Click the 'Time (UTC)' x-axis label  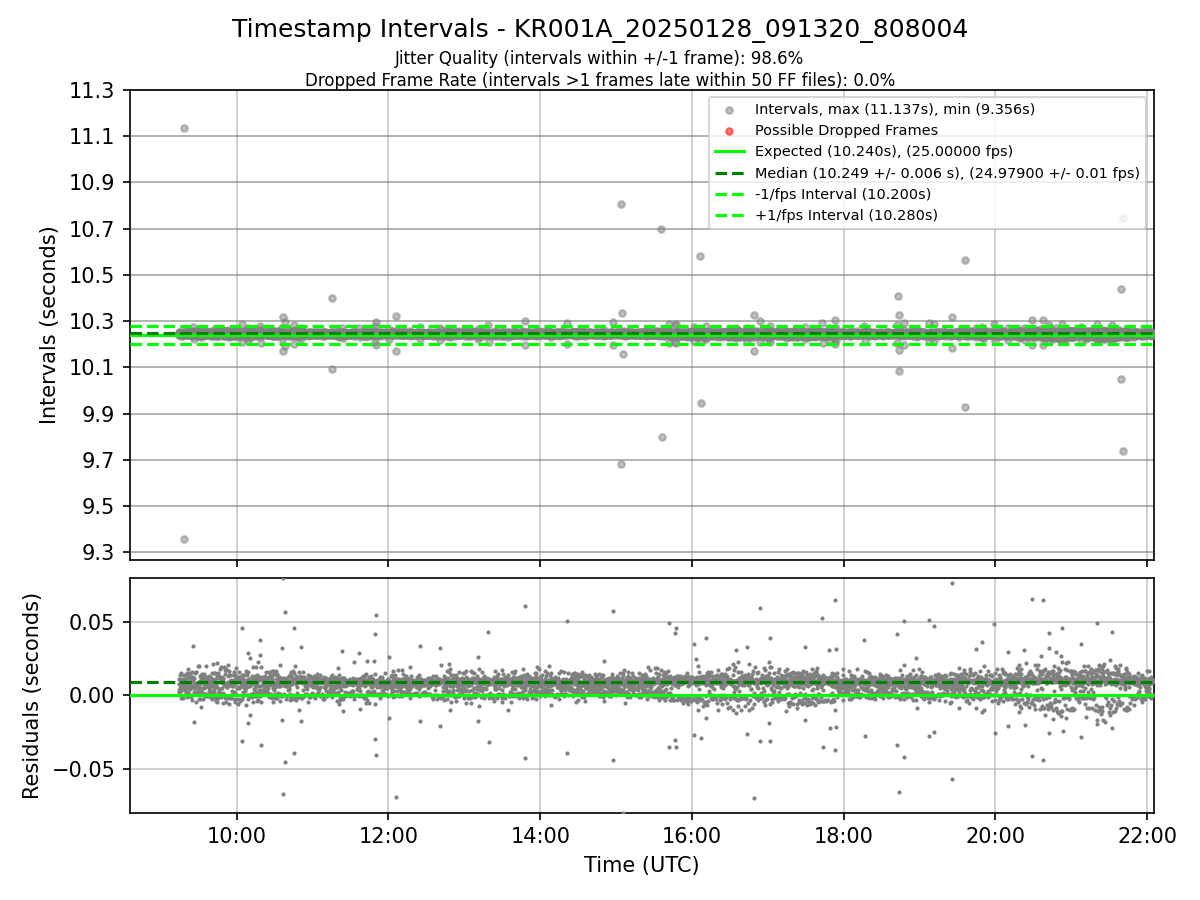pyautogui.click(x=641, y=865)
